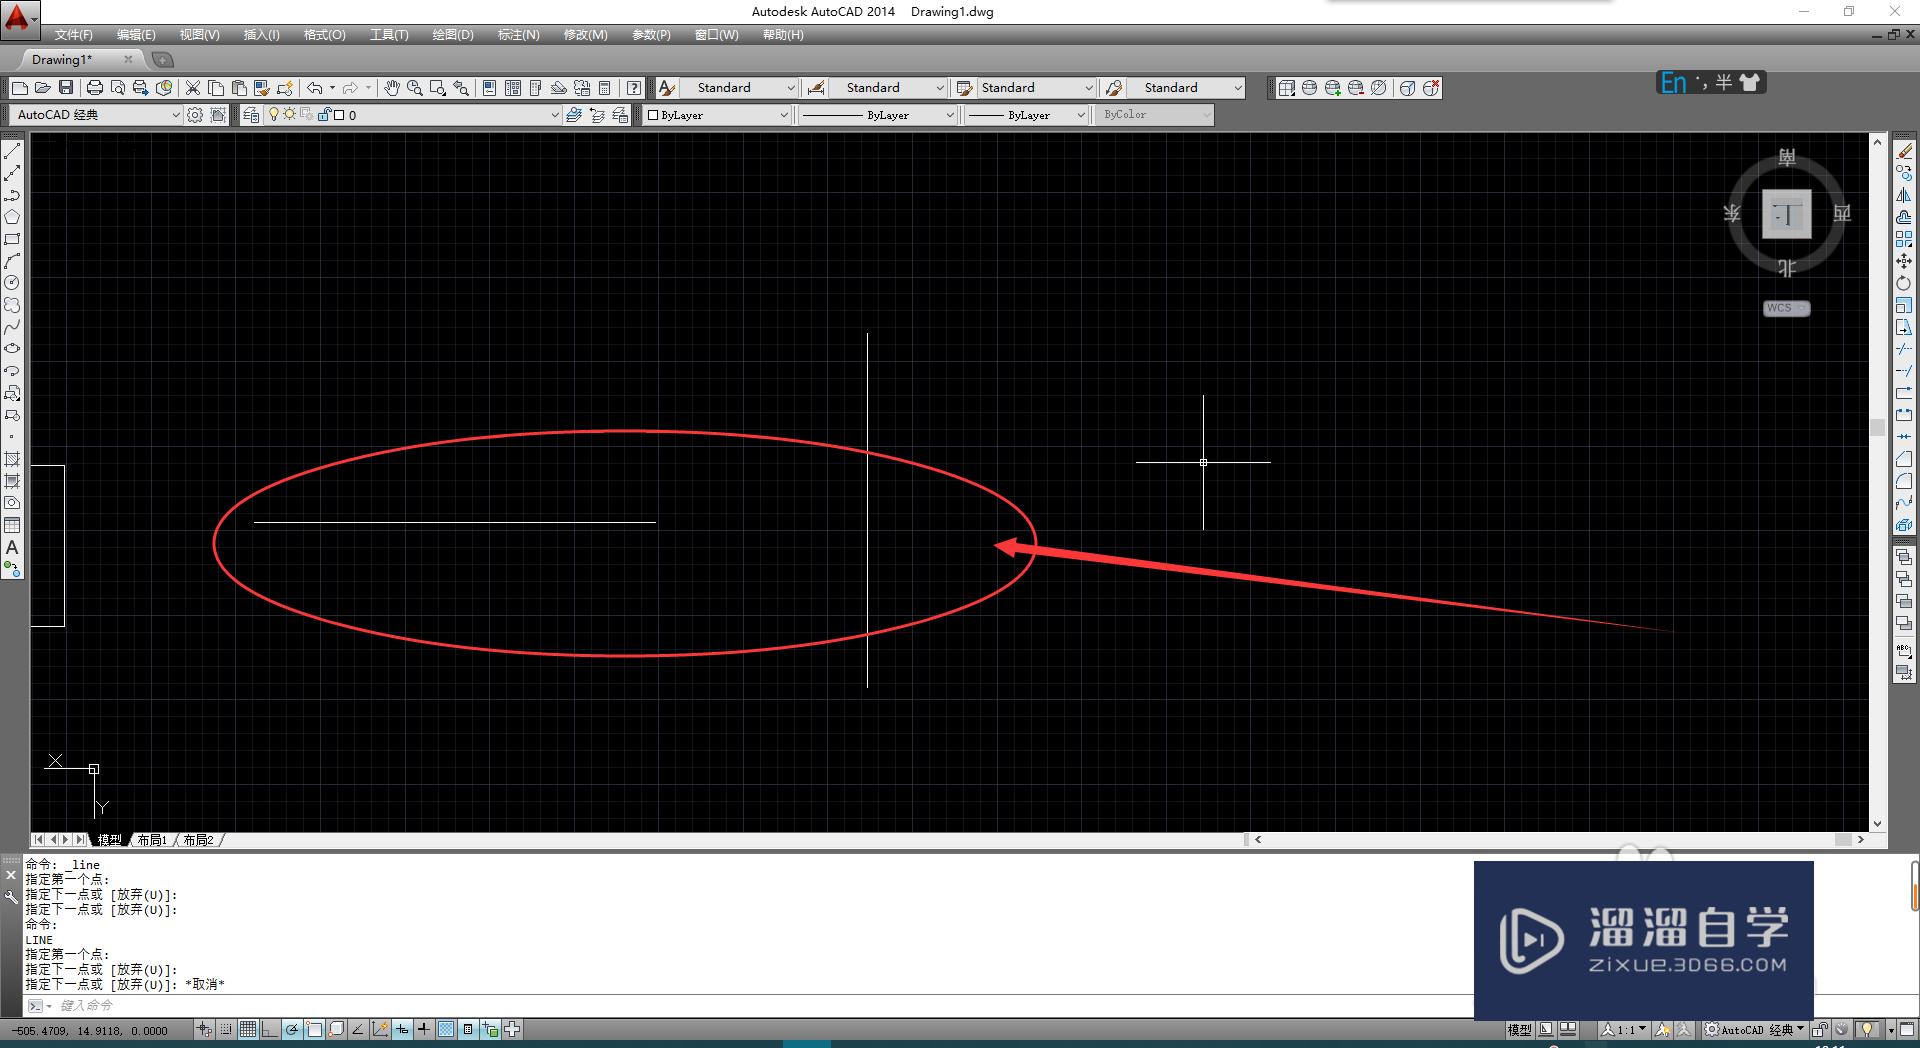This screenshot has width=1920, height=1048.
Task: Open the 绘图(D) menu
Action: point(453,35)
